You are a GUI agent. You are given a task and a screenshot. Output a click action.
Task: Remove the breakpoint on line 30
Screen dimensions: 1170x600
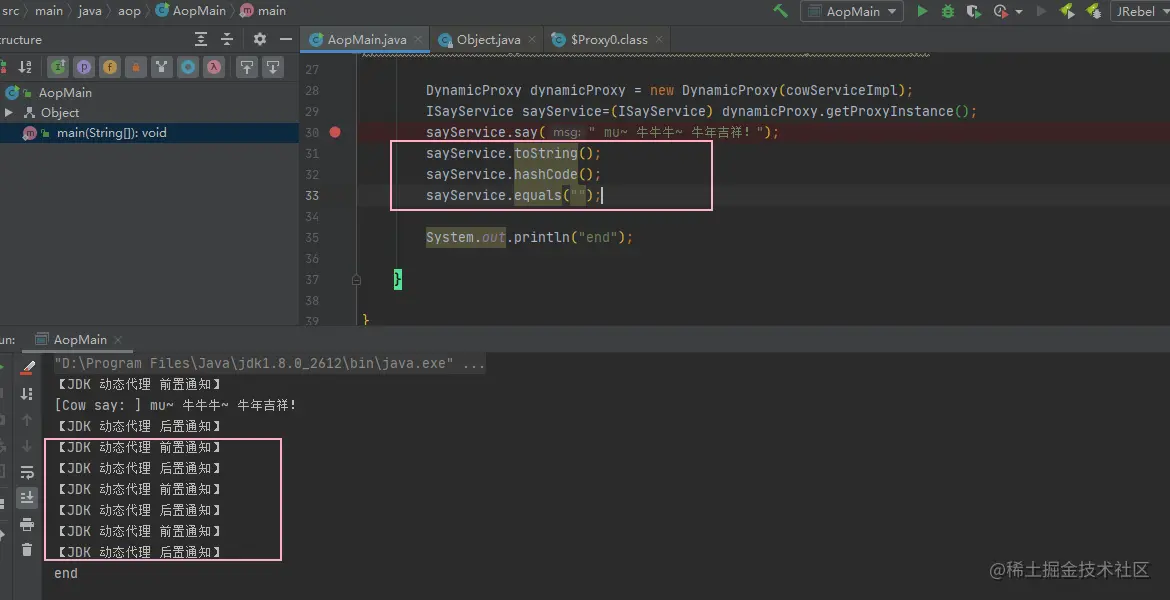tap(335, 132)
